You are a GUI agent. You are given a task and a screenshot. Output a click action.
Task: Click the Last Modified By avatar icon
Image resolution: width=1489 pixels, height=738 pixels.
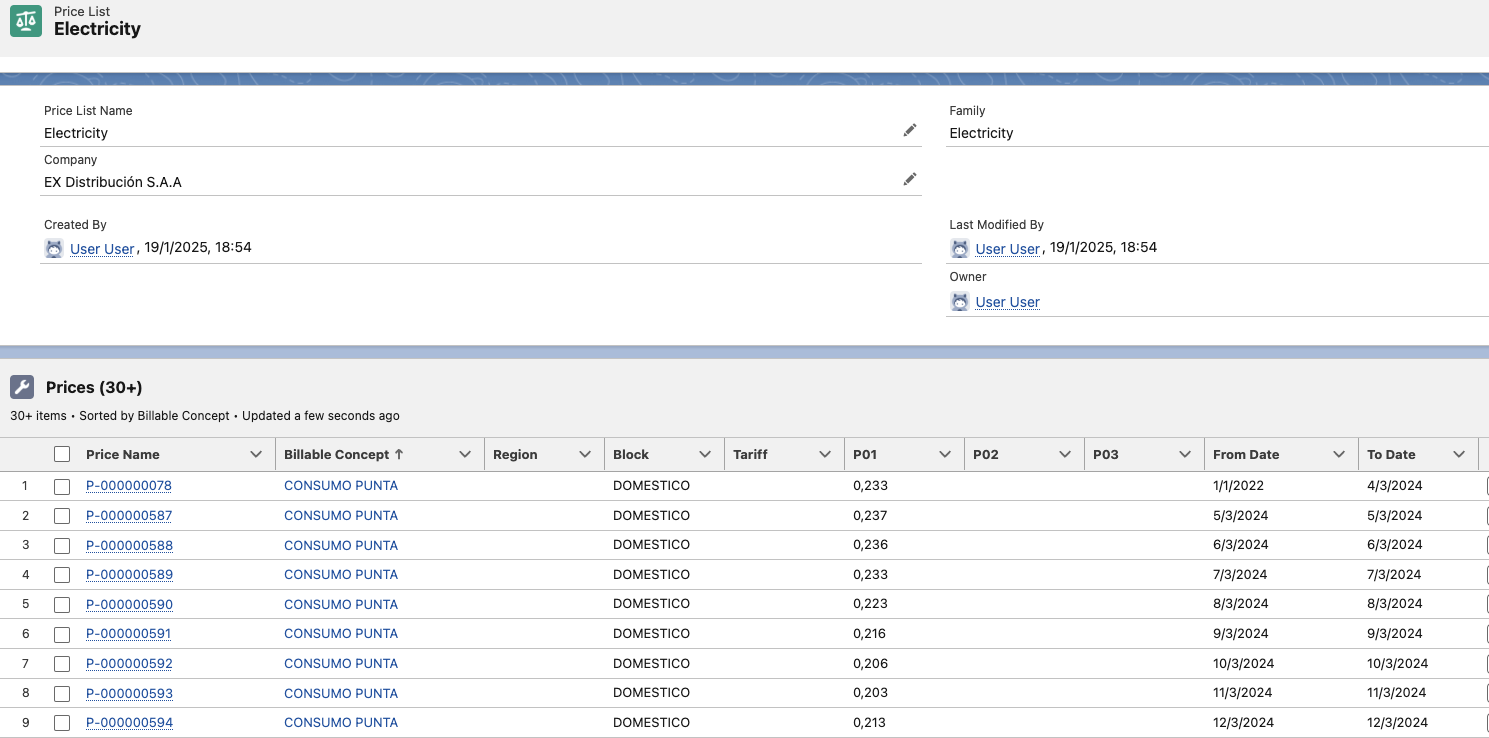959,248
